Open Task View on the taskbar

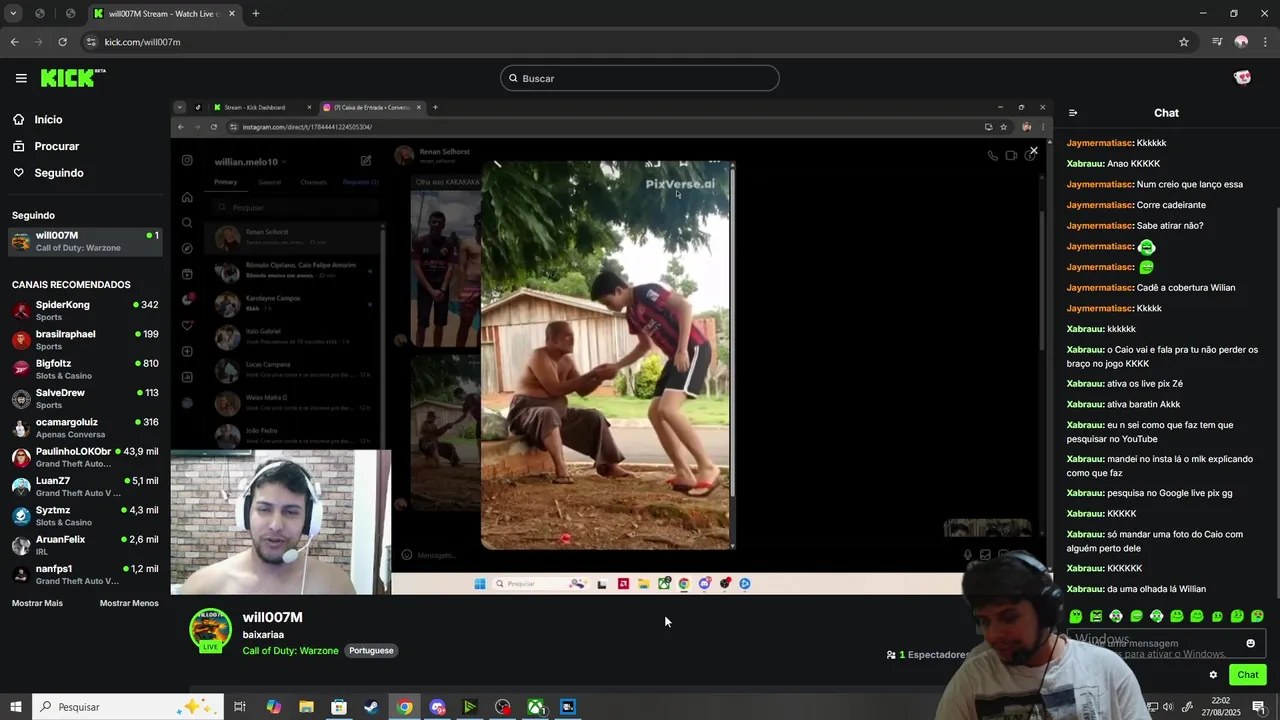click(x=240, y=707)
